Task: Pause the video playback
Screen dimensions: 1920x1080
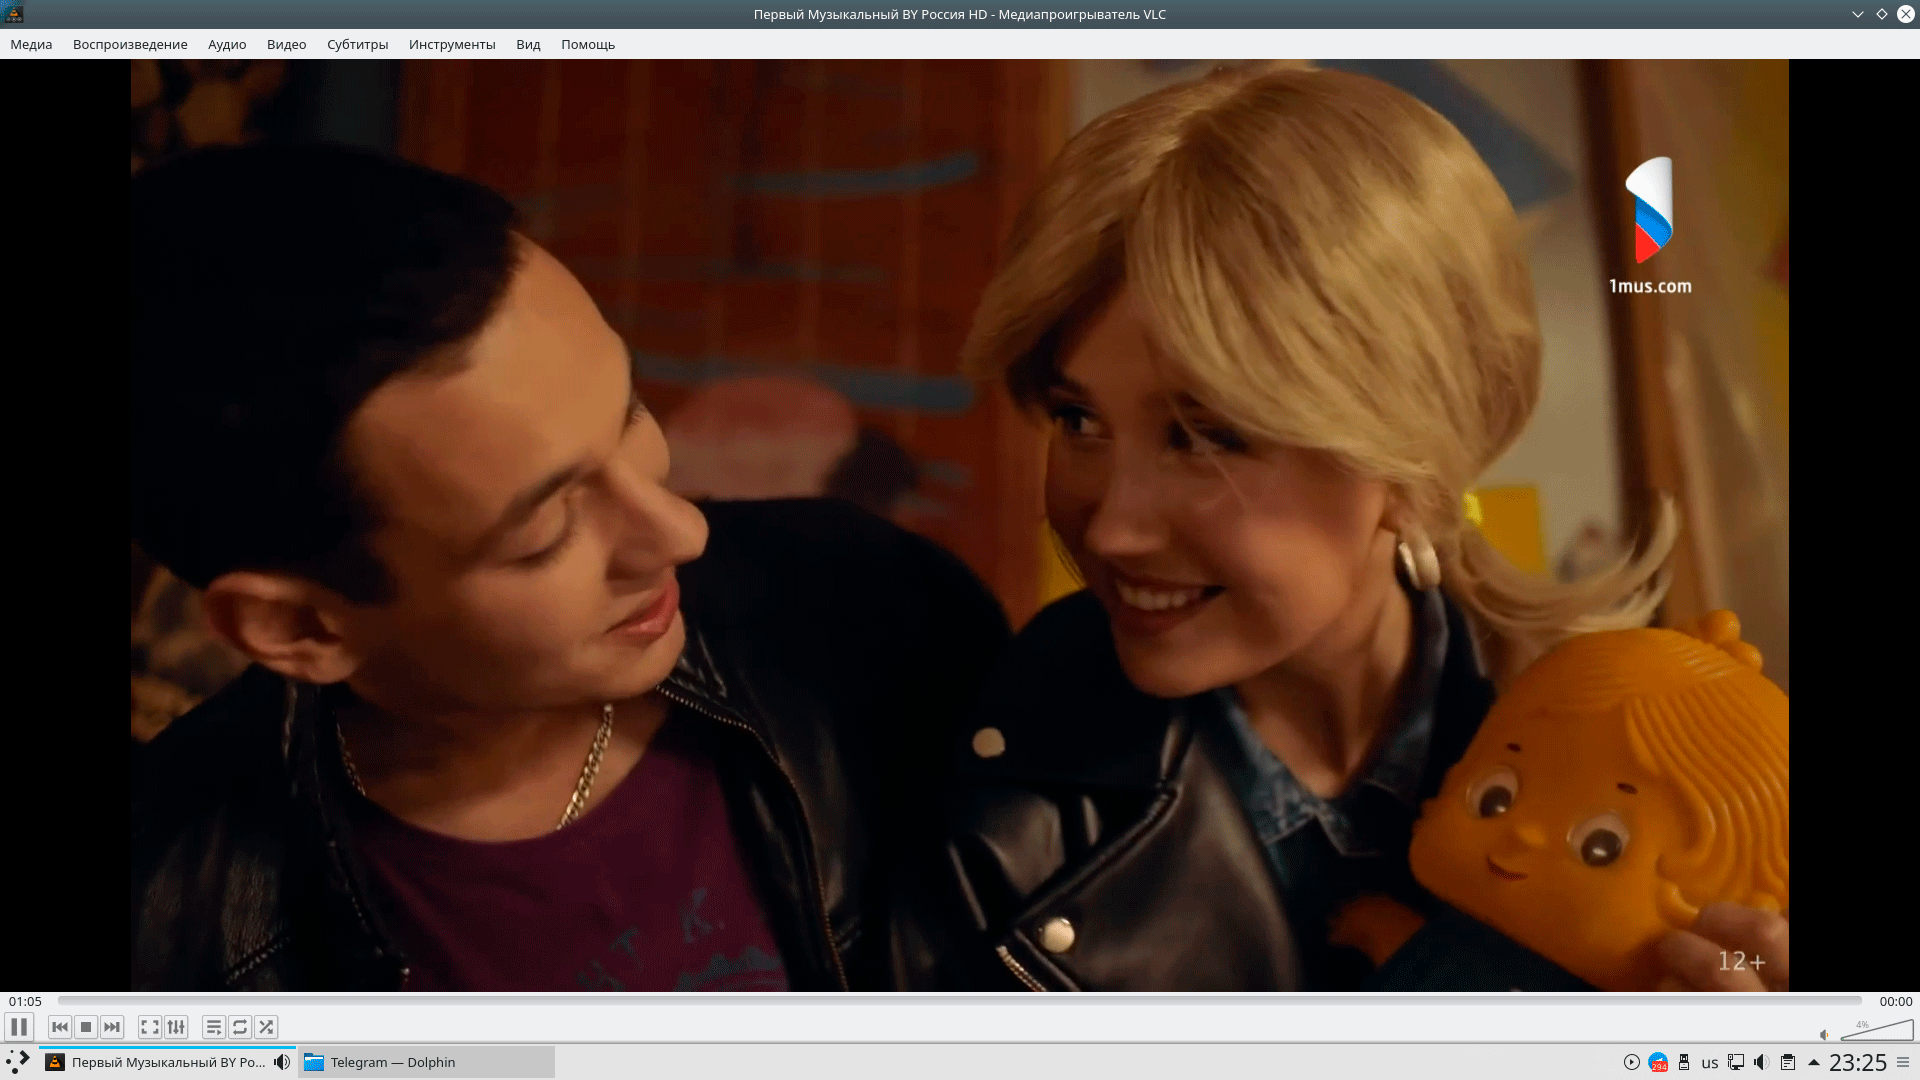Action: click(x=19, y=1027)
